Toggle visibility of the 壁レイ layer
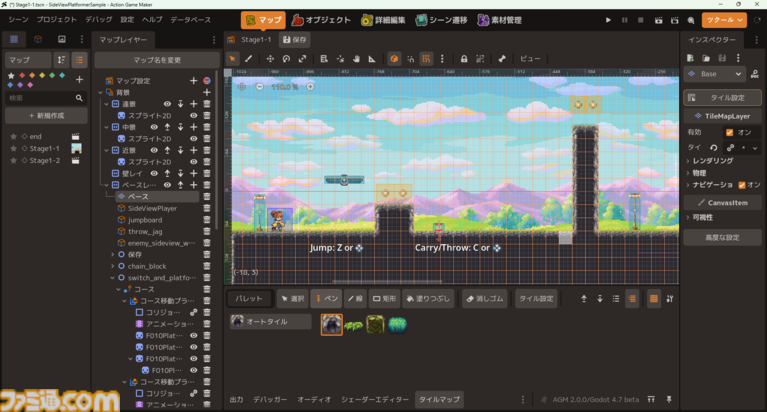 point(154,173)
